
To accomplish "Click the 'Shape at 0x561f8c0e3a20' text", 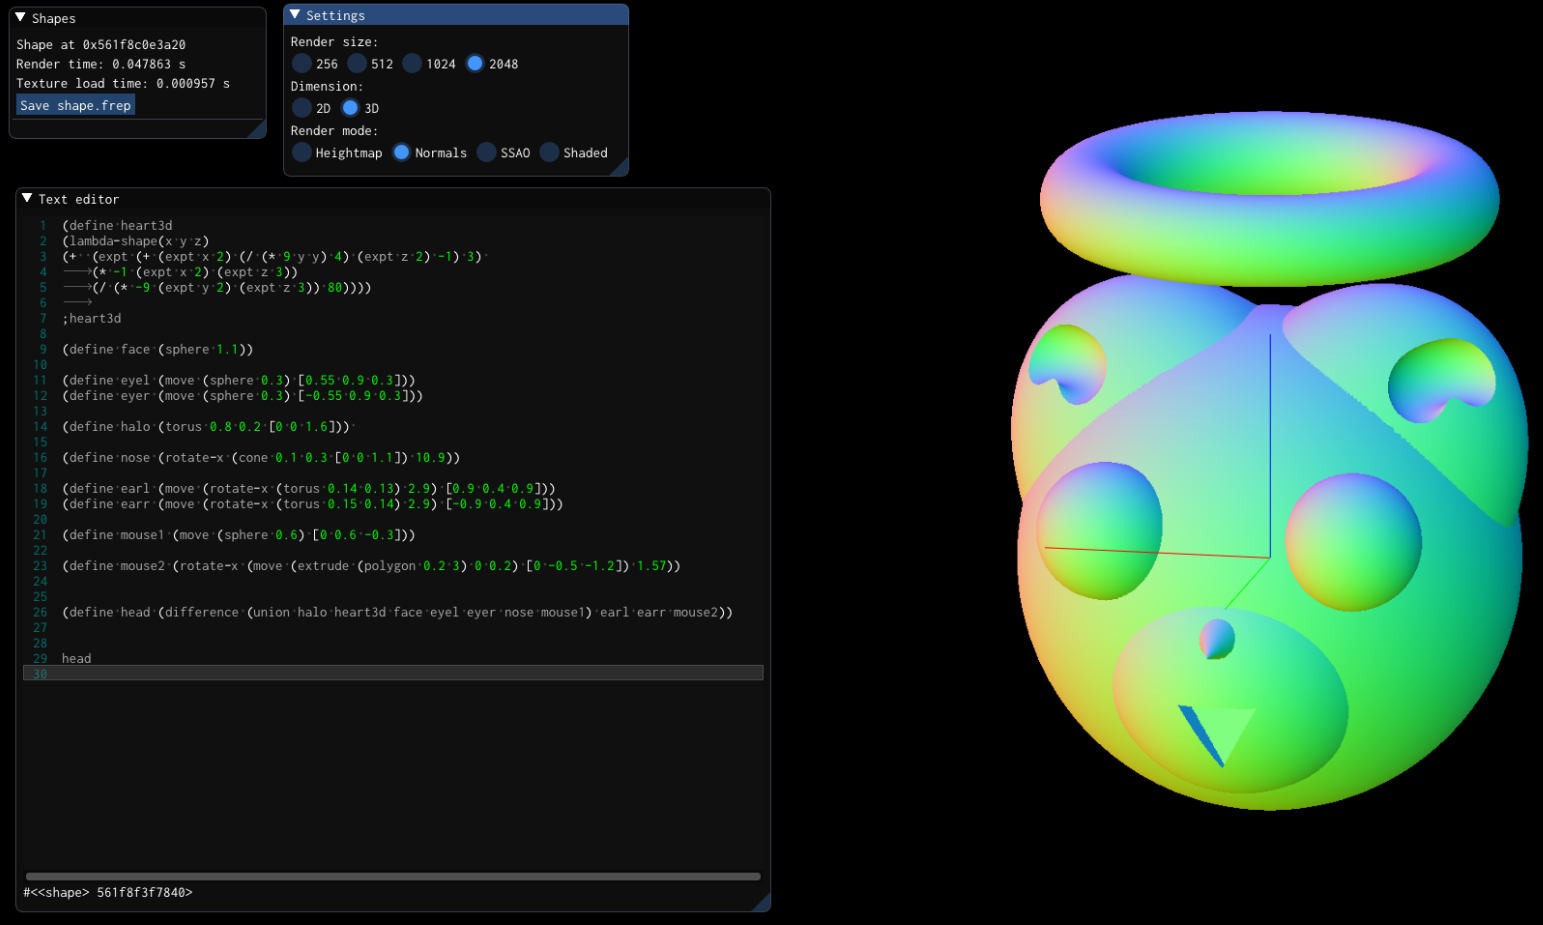I will click(101, 45).
